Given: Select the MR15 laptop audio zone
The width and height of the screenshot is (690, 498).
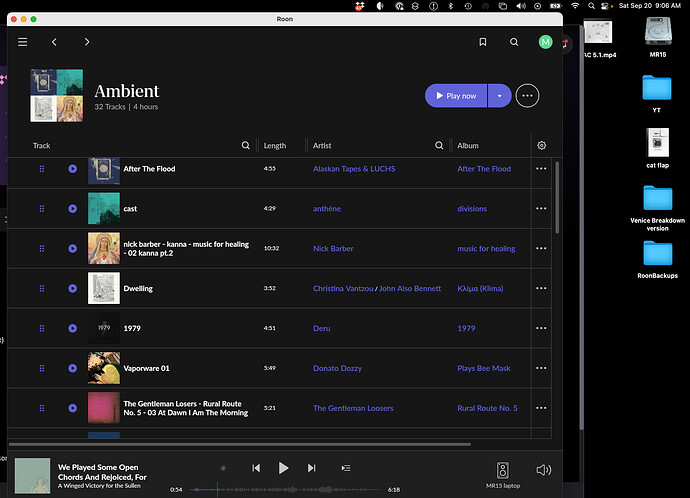Looking at the screenshot, I should coord(502,473).
